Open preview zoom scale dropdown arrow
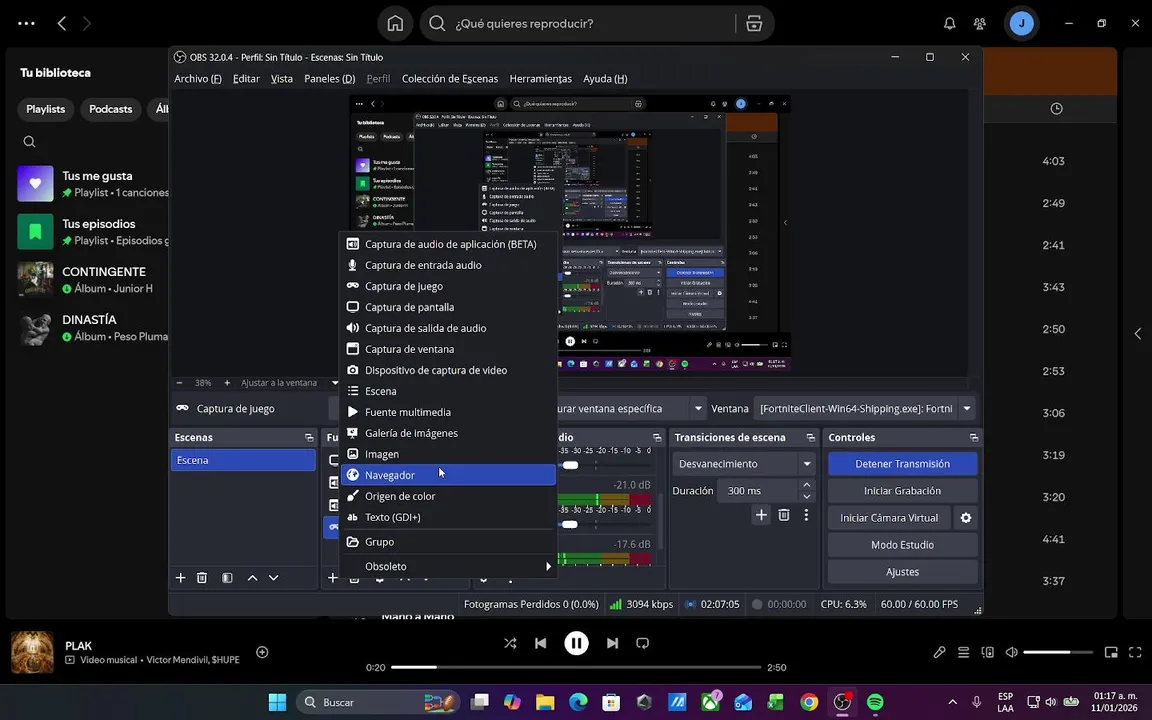This screenshot has width=1152, height=720. (x=335, y=383)
